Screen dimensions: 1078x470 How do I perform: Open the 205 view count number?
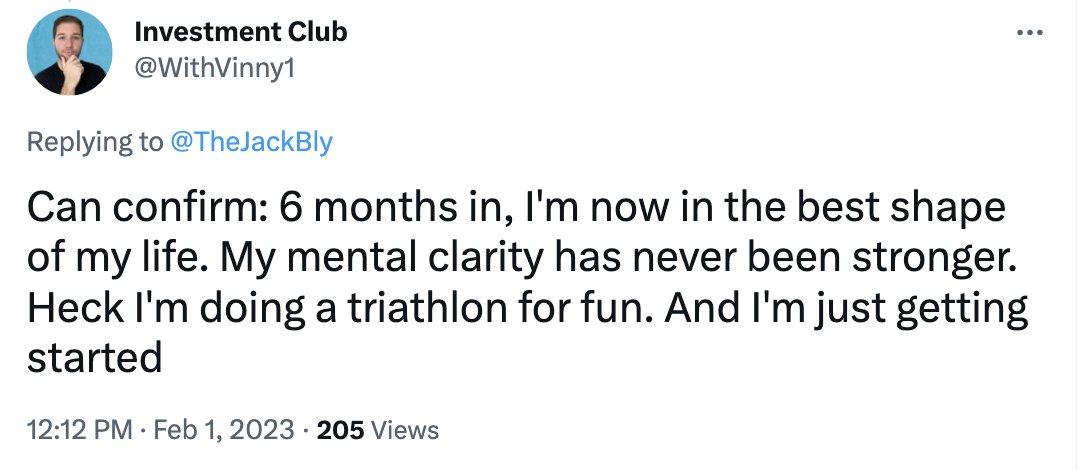click(x=340, y=430)
